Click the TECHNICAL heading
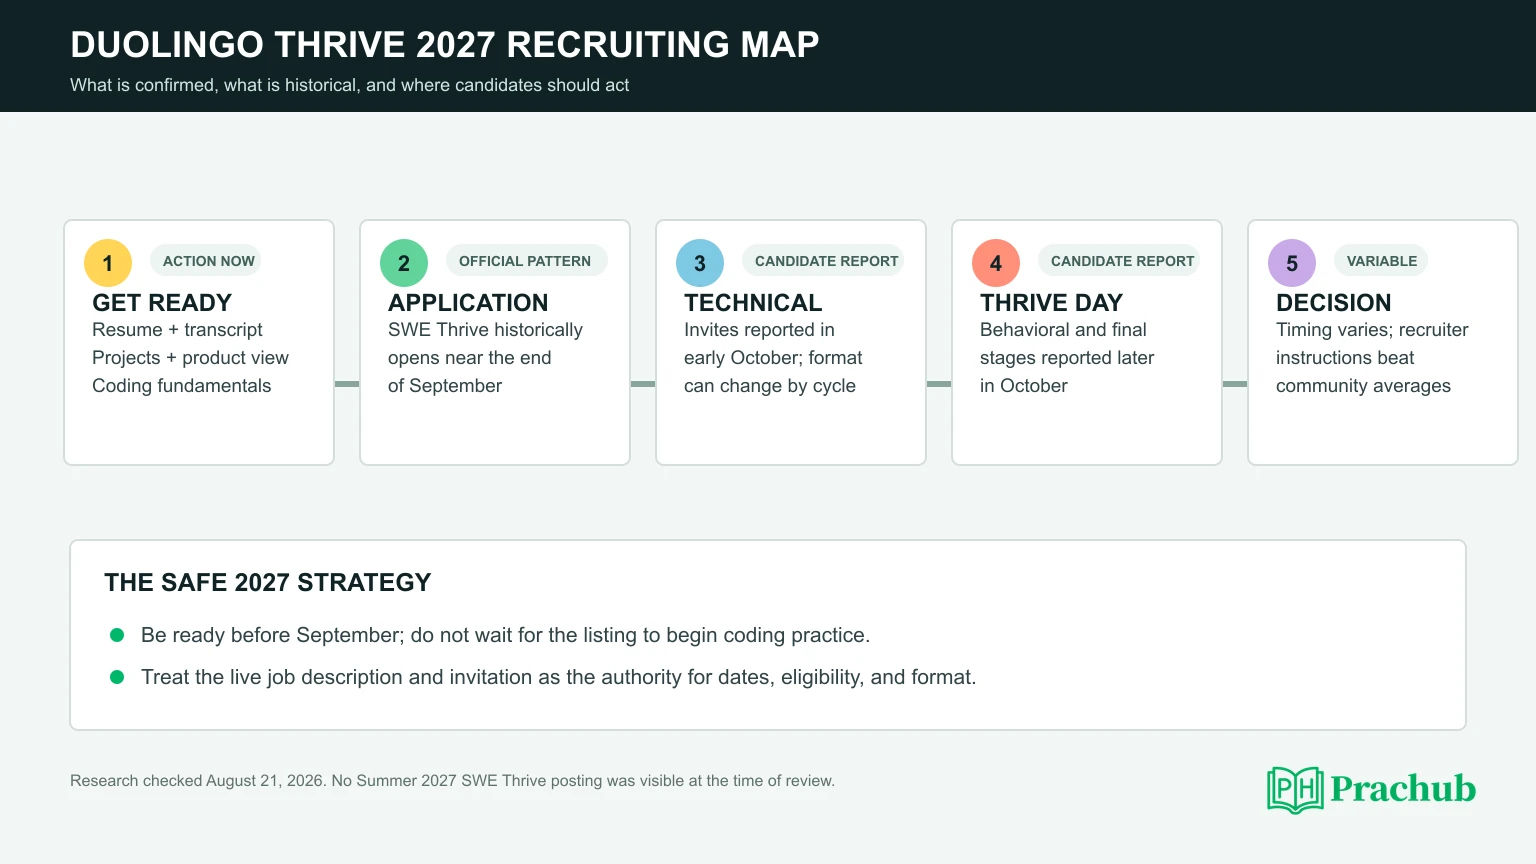Viewport: 1536px width, 864px height. point(753,303)
